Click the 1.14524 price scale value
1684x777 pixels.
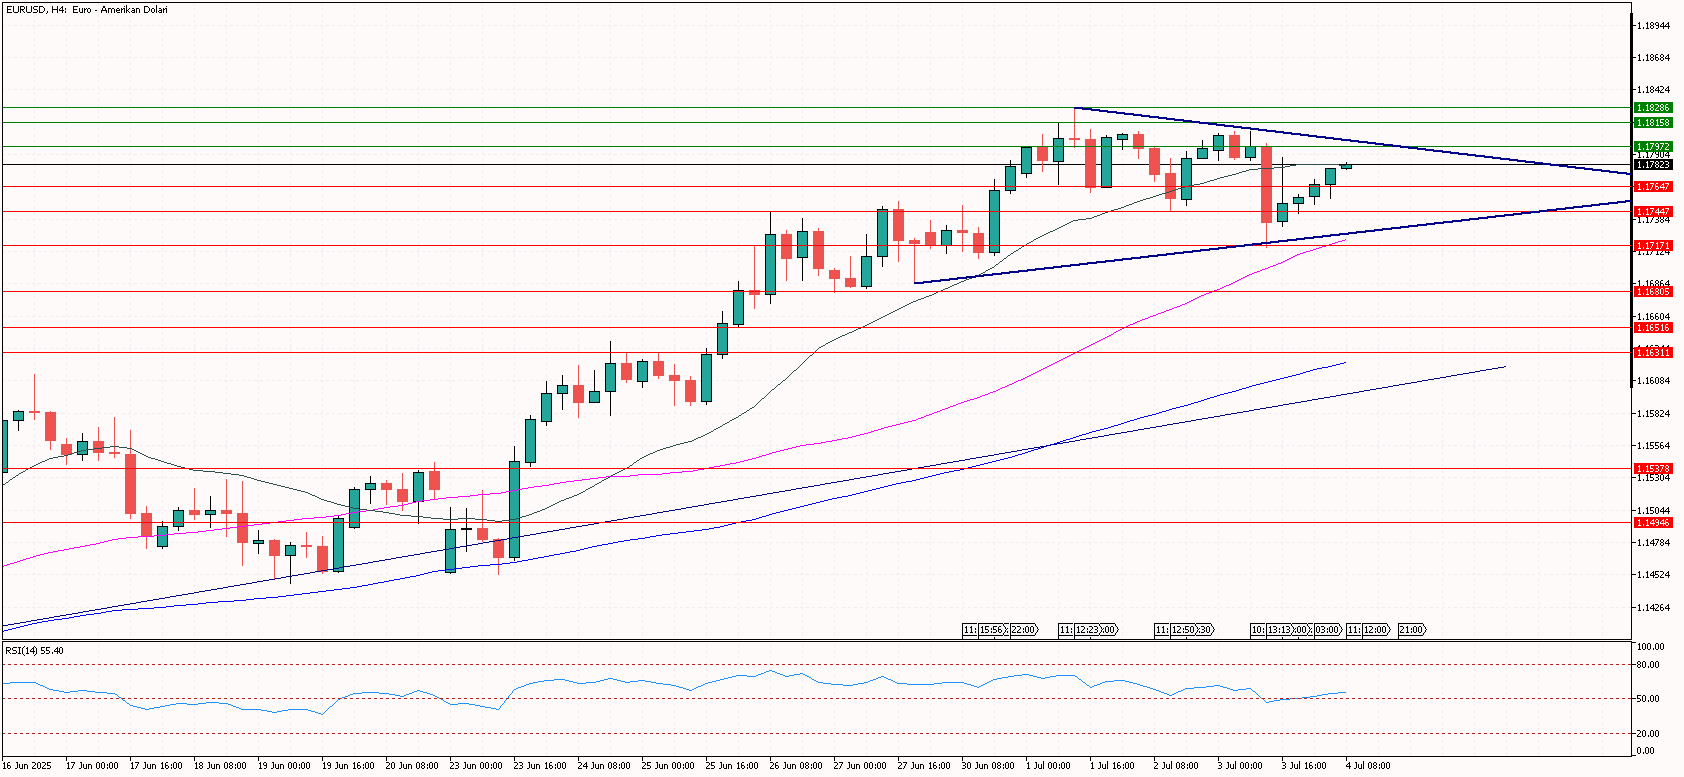point(1653,575)
